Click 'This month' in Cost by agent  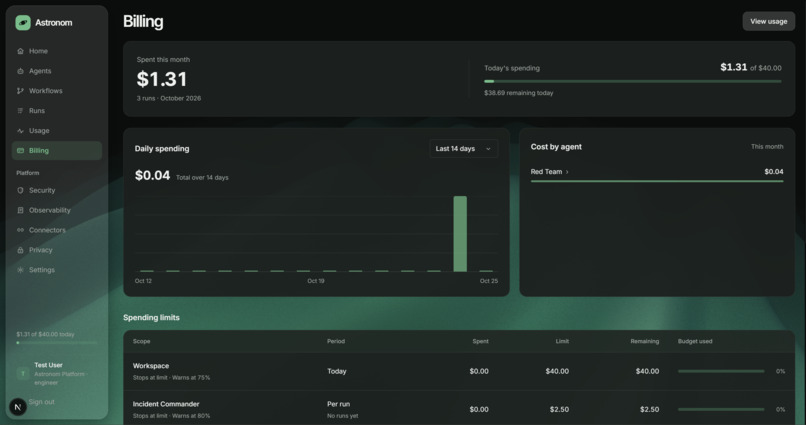pyautogui.click(x=767, y=147)
